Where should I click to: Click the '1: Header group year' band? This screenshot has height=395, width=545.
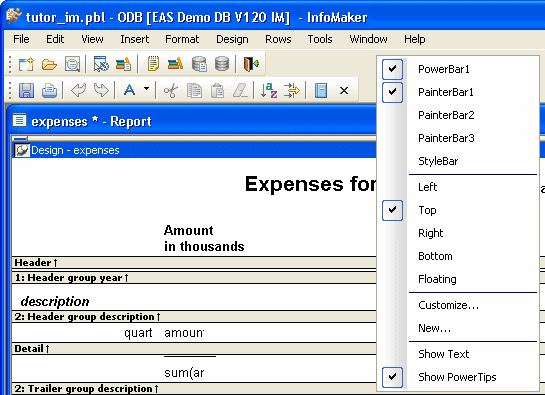[194, 278]
